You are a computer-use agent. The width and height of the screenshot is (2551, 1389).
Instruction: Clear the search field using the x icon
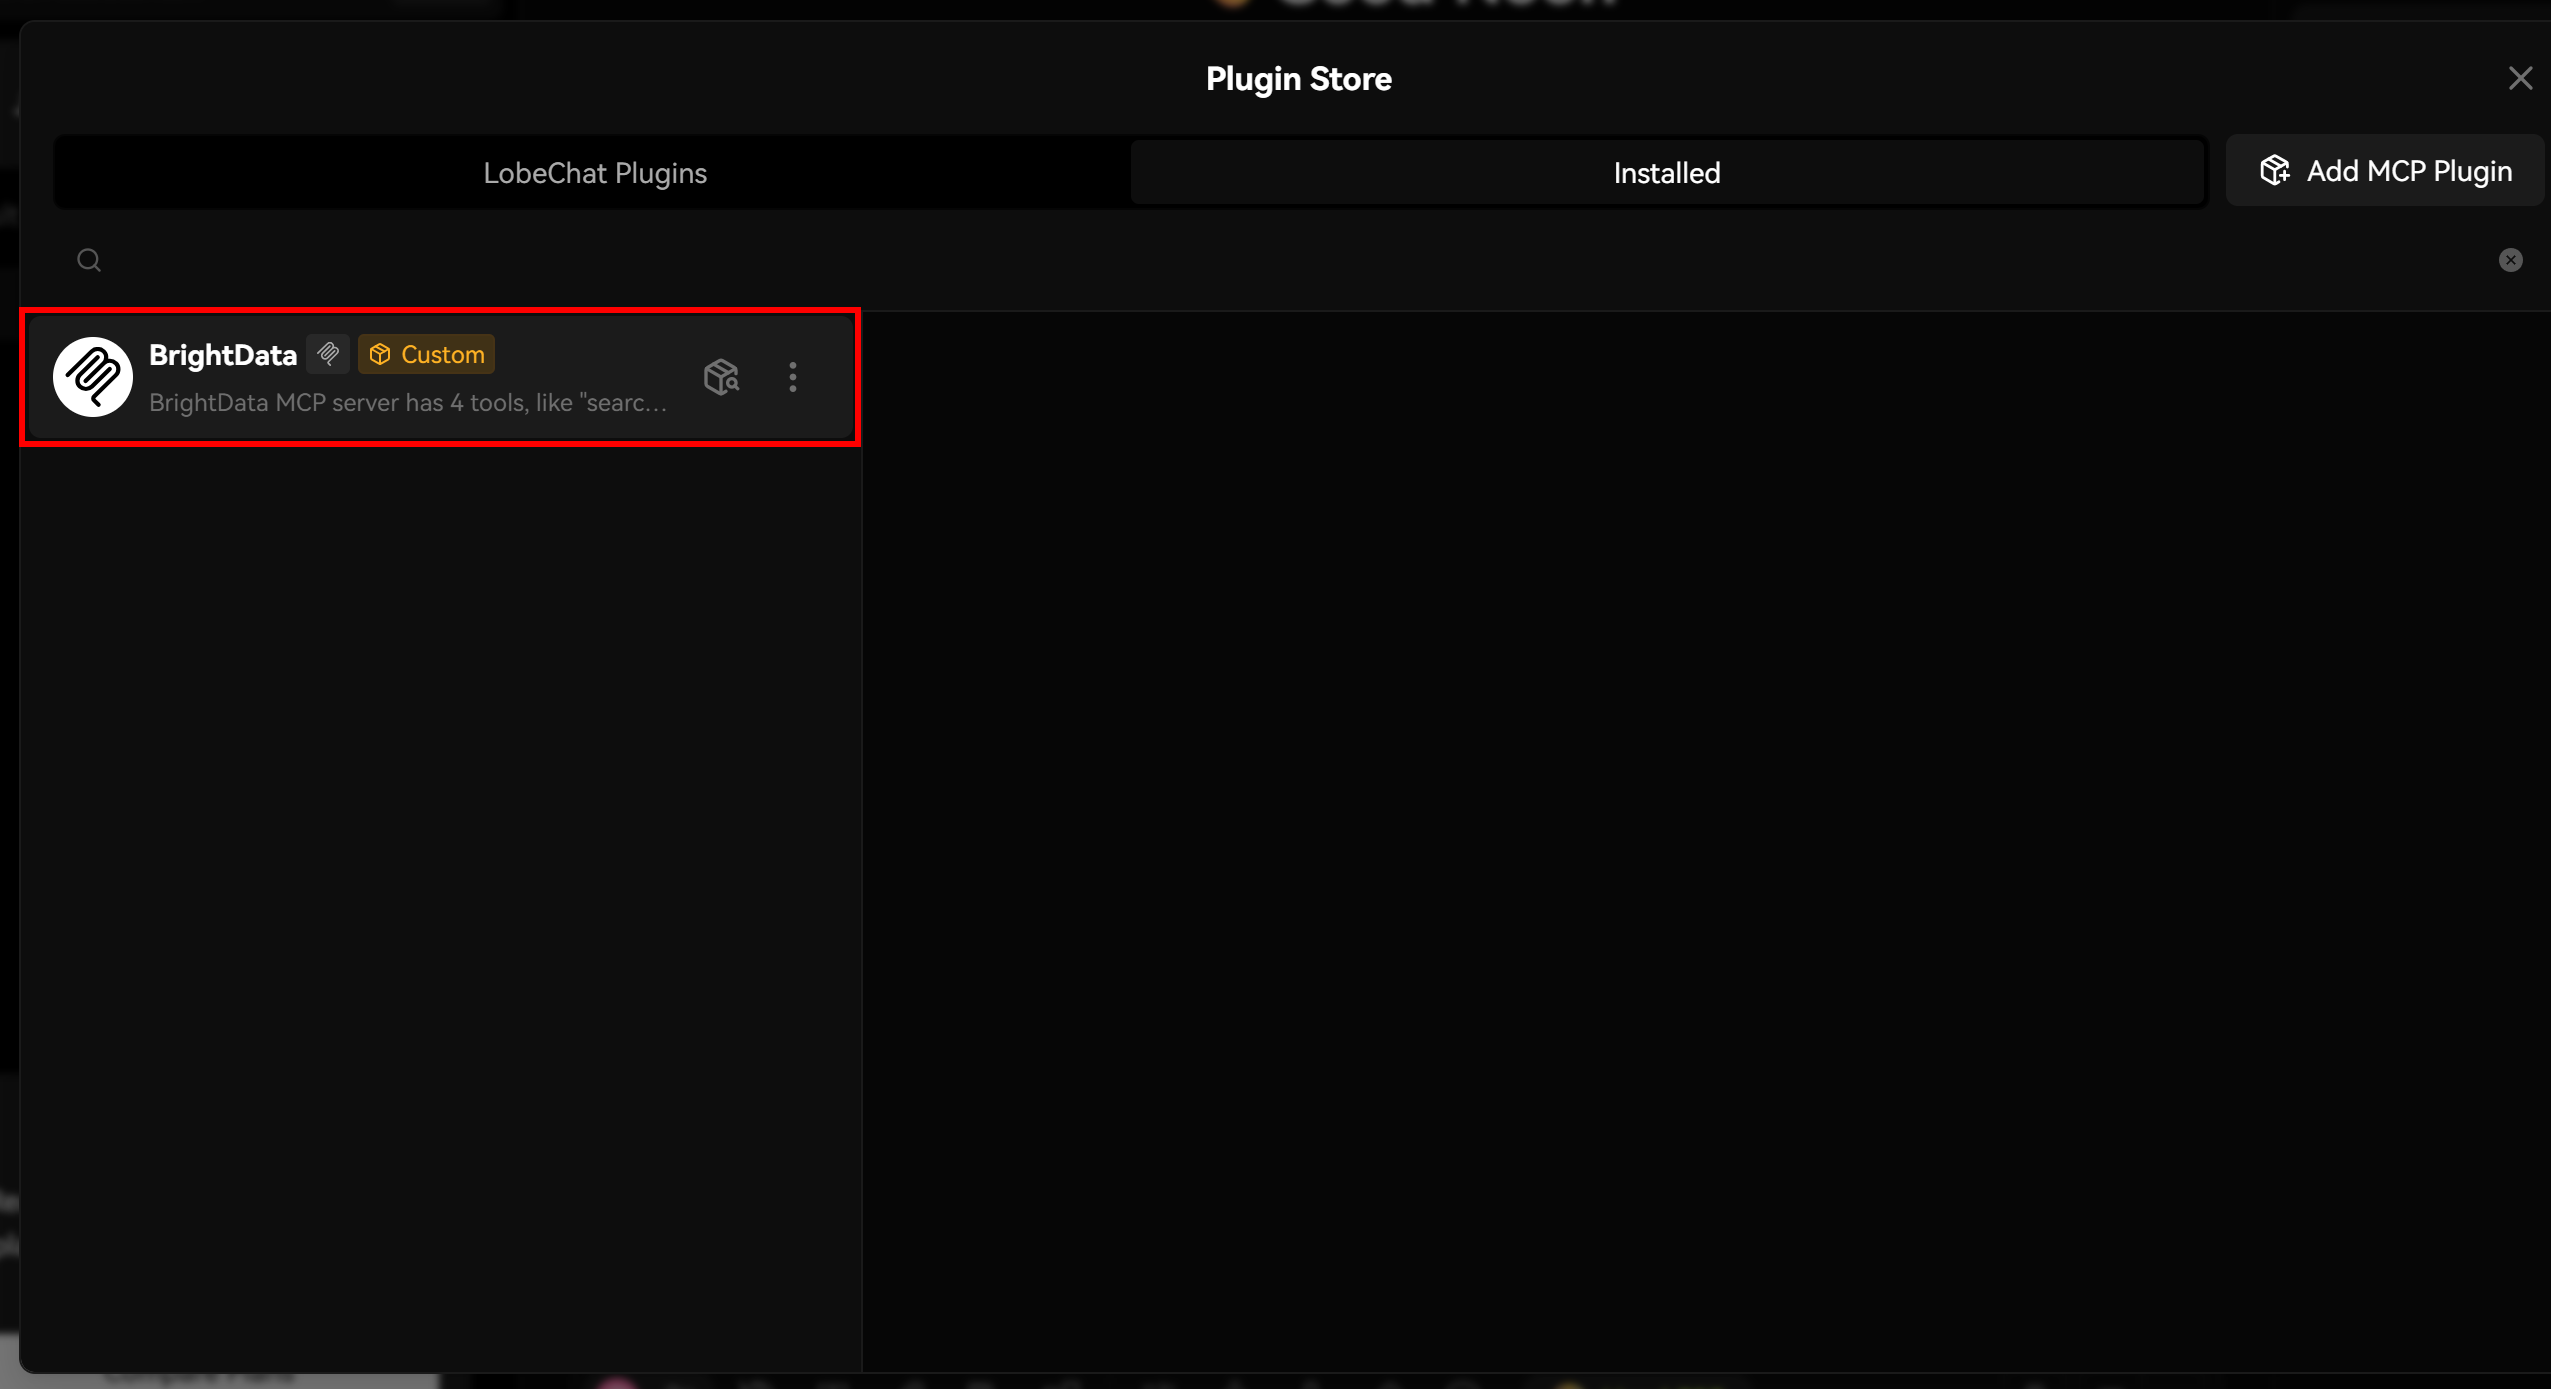[2509, 260]
